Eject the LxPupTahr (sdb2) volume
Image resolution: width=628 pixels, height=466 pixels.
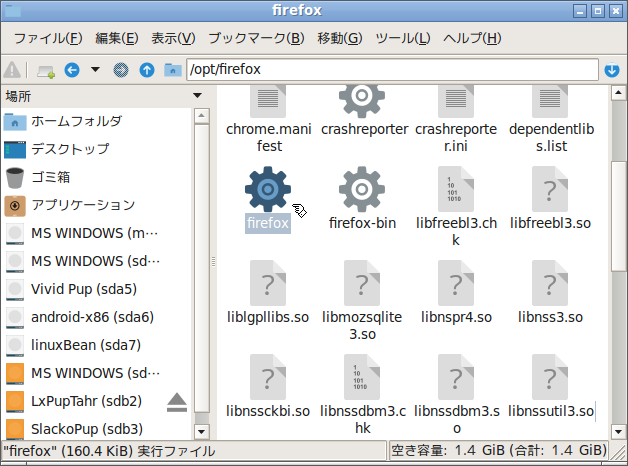(177, 402)
